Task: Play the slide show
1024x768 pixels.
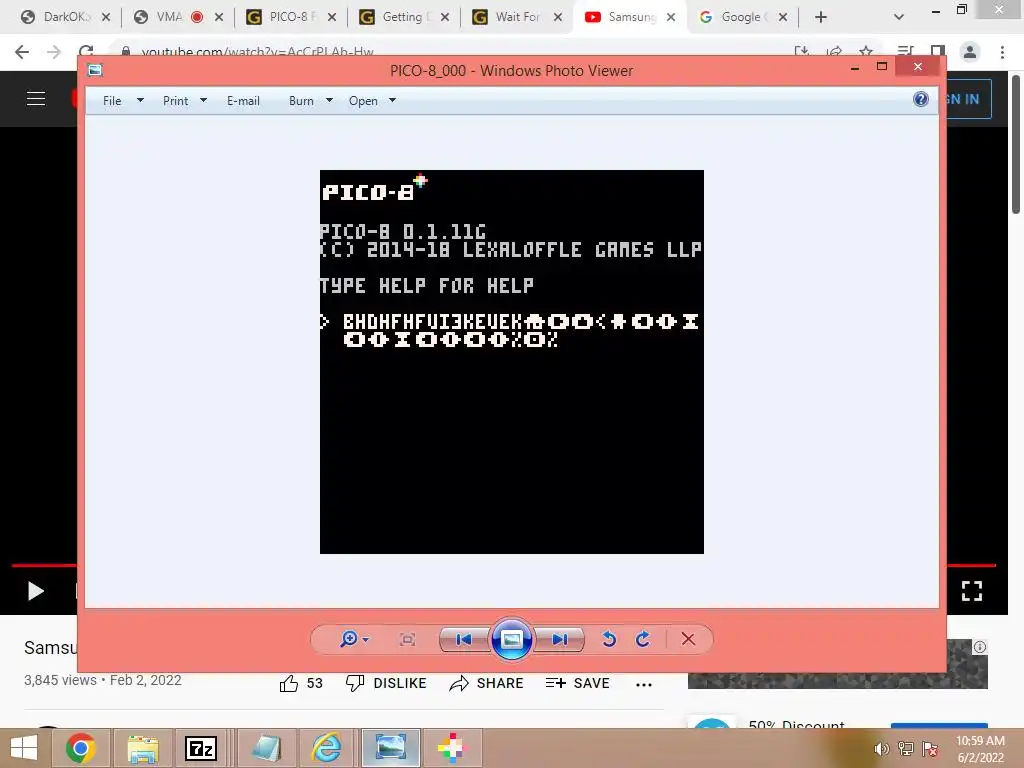Action: [x=511, y=639]
